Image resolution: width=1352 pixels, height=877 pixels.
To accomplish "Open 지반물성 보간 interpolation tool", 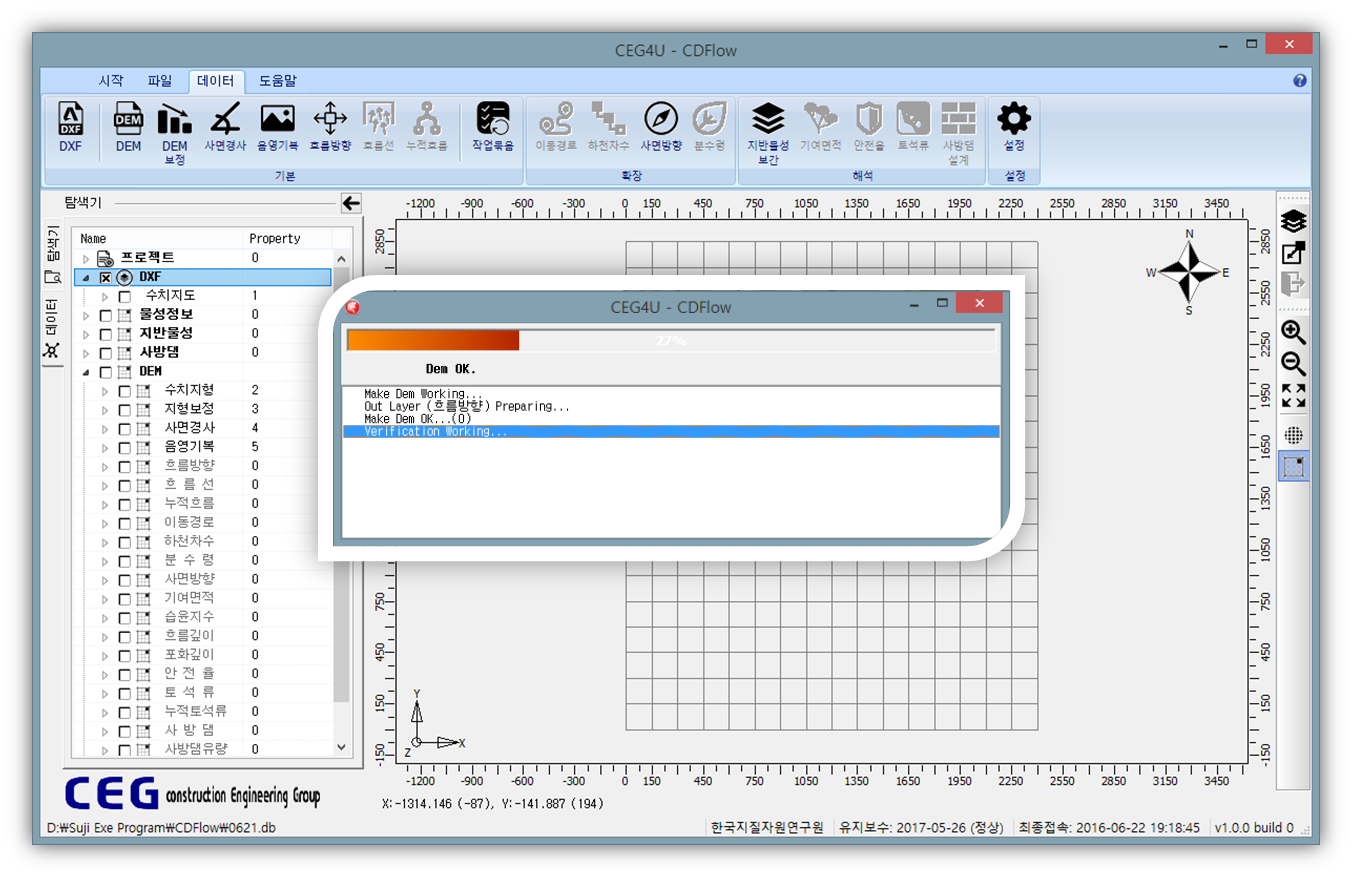I will click(768, 133).
